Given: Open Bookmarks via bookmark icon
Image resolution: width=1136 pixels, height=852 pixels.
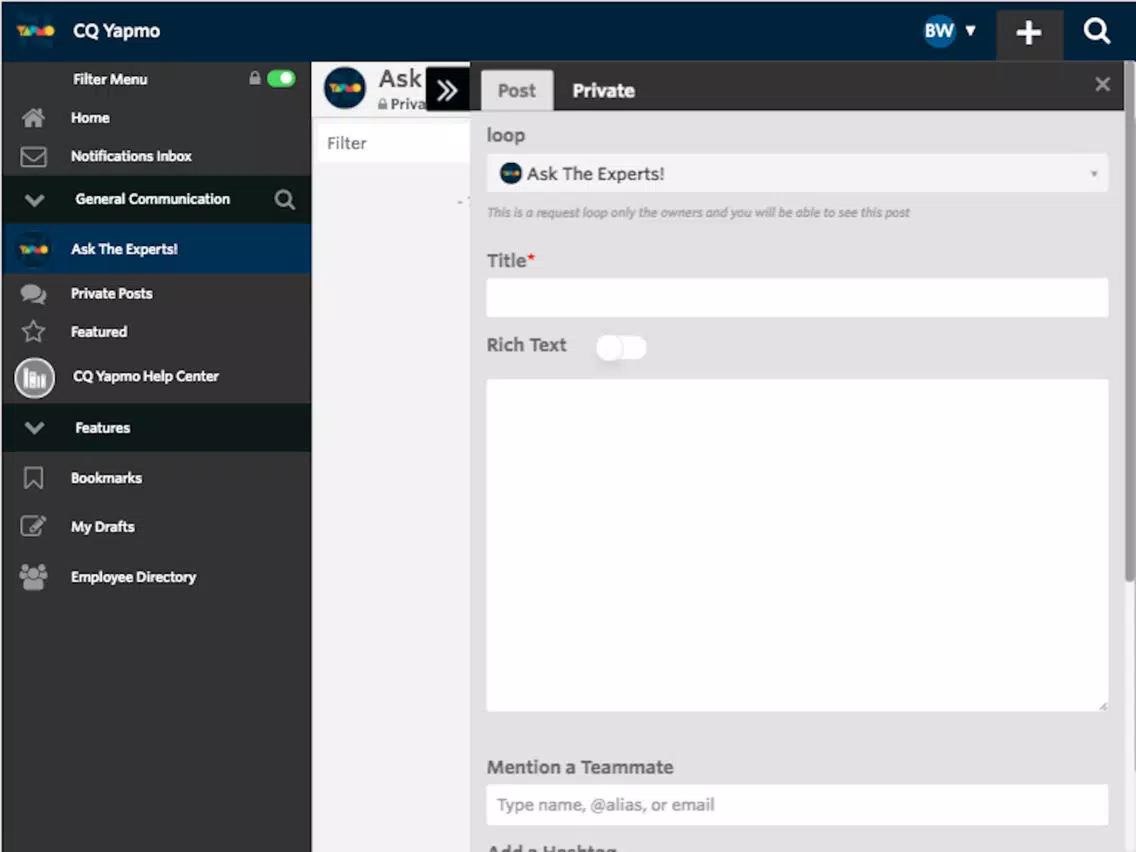Looking at the screenshot, I should point(33,478).
